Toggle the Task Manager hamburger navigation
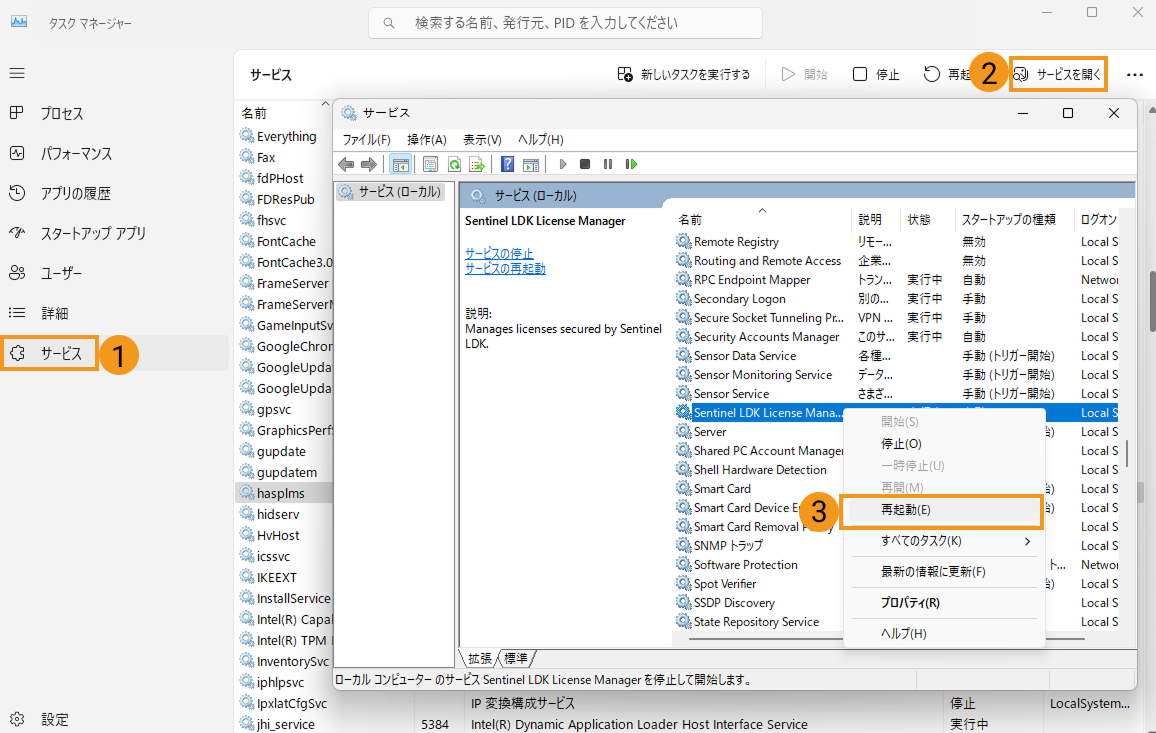This screenshot has width=1156, height=733. tap(17, 73)
